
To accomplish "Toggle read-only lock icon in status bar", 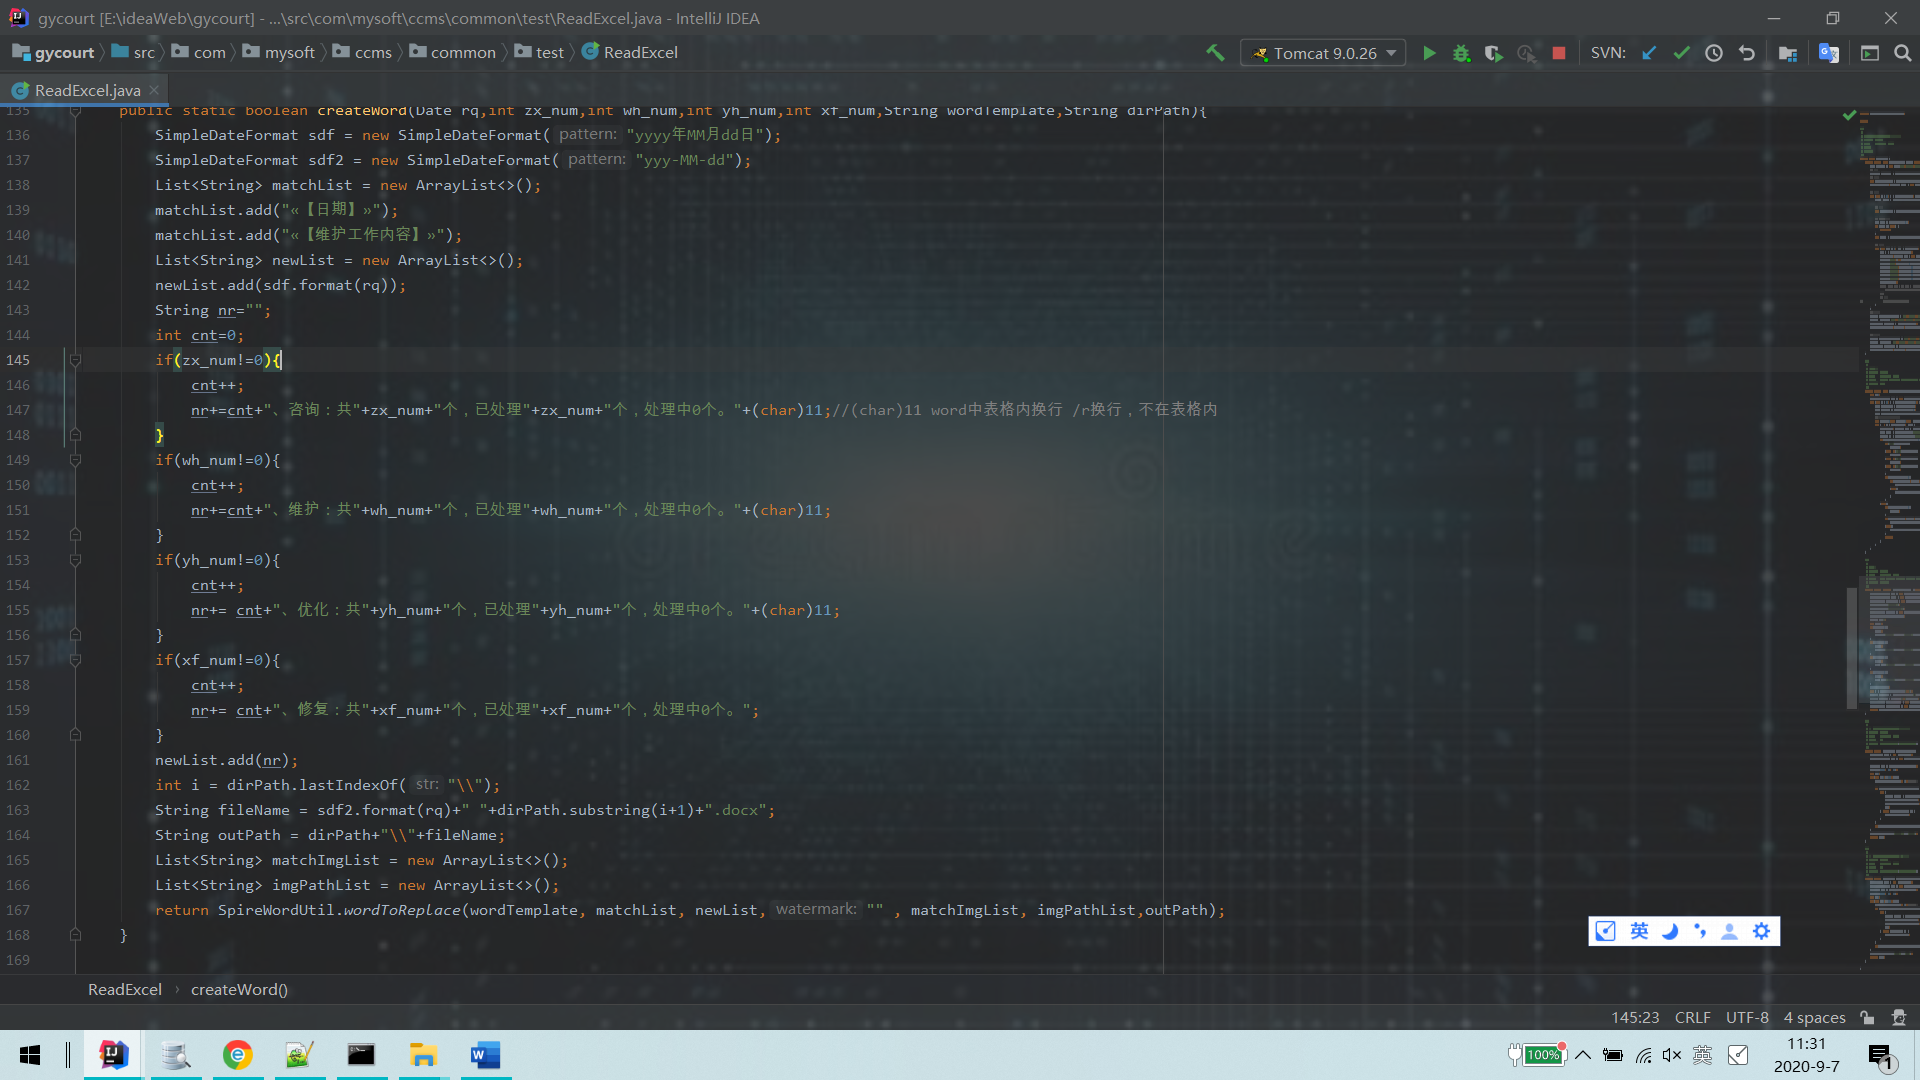I will coord(1867,1017).
